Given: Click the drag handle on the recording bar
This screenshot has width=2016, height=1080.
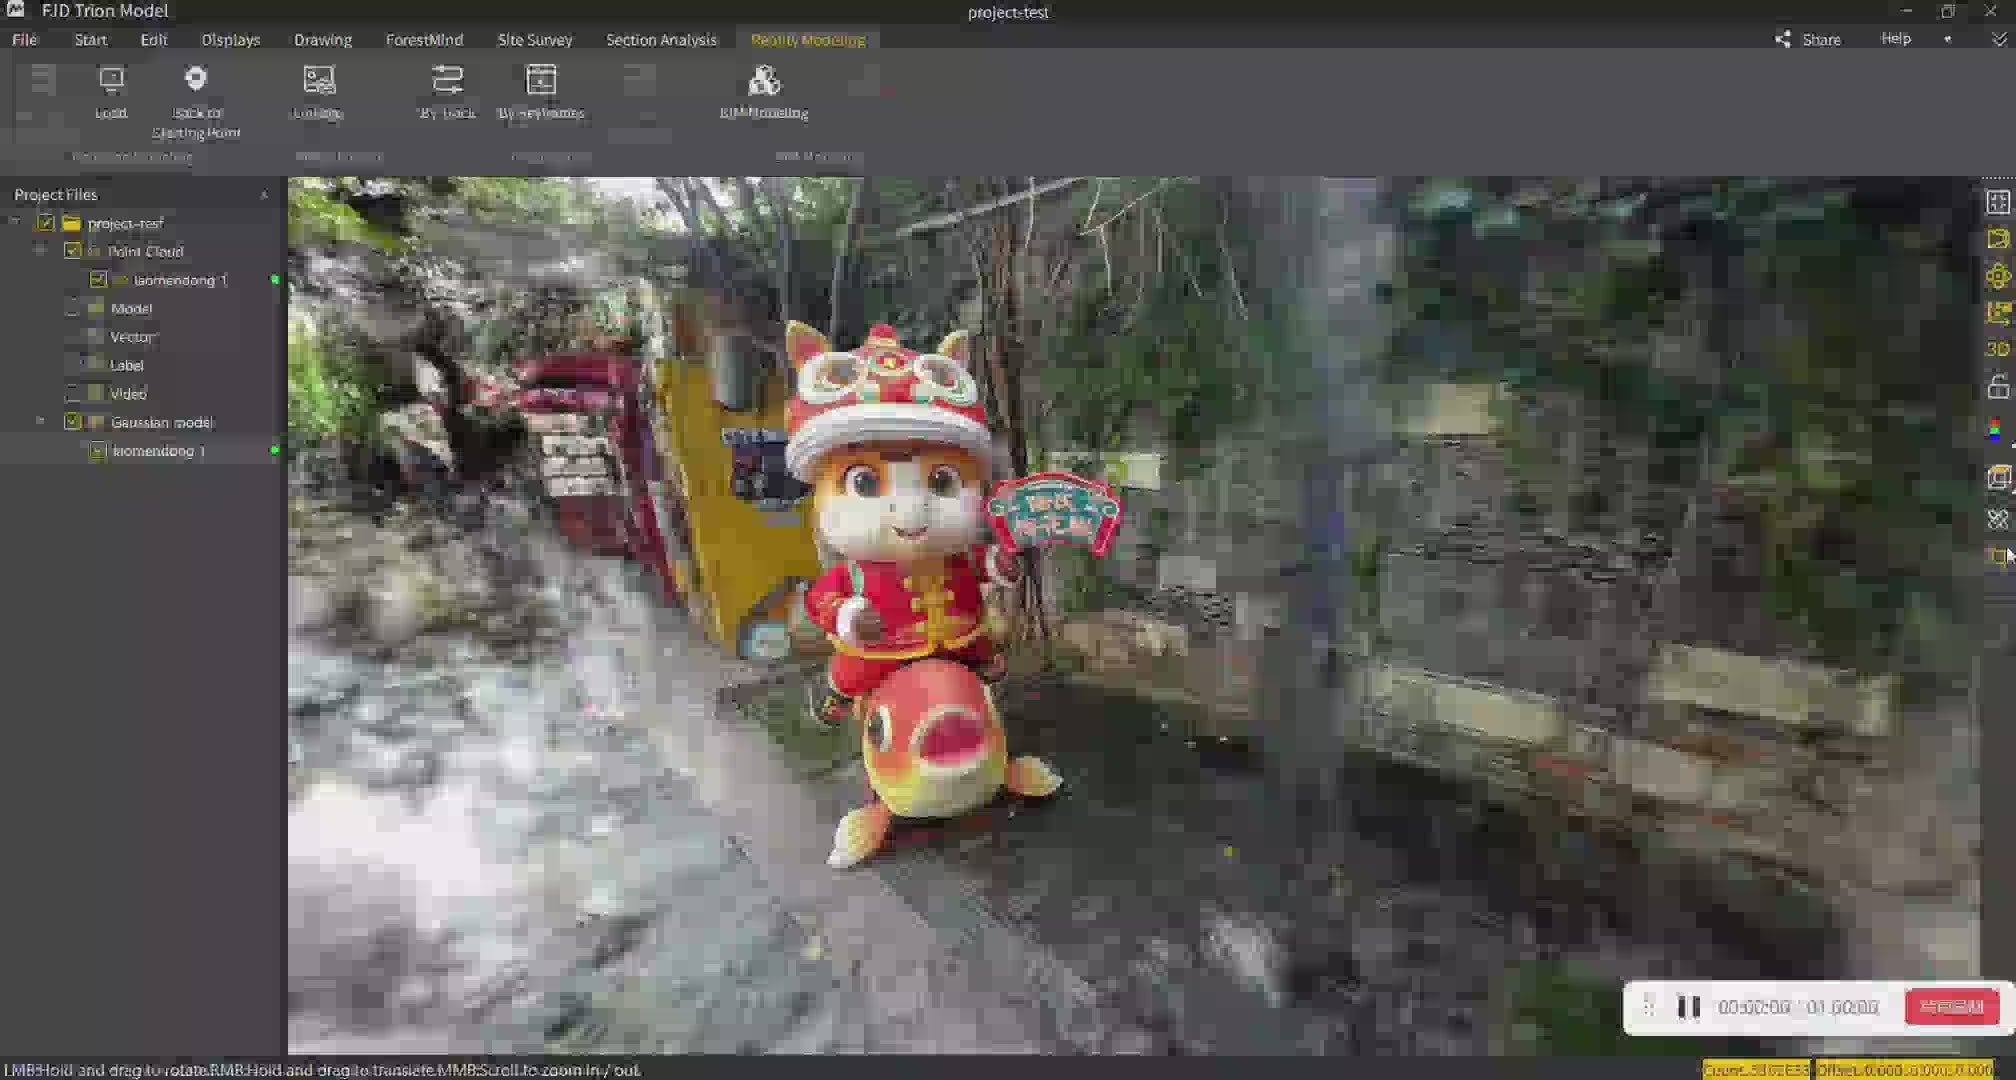Looking at the screenshot, I should coord(1649,1007).
